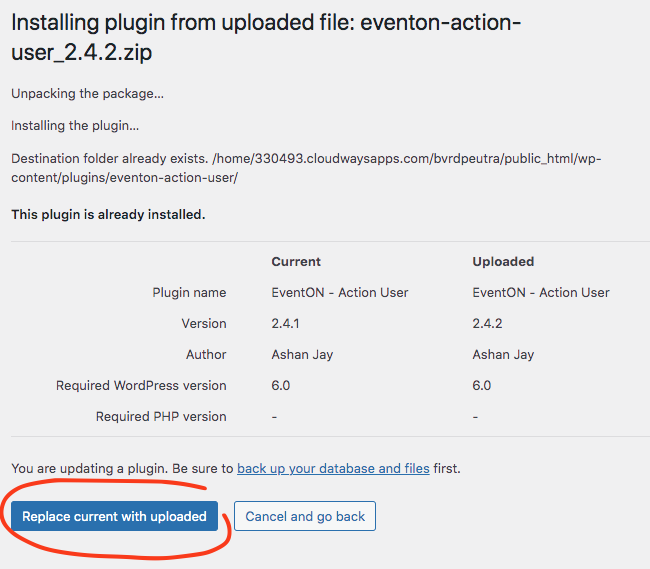The image size is (650, 569).
Task: Click 'EventON - Action User' in Uploaded column
Action: [x=541, y=293]
